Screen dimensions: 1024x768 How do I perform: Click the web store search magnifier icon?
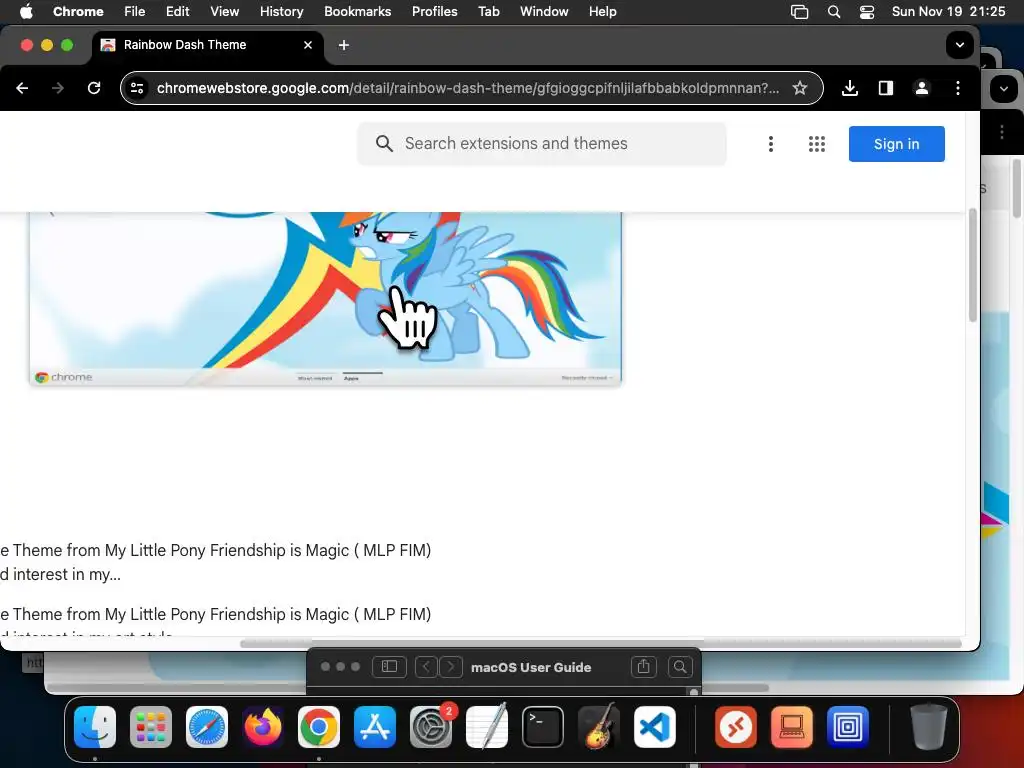384,144
